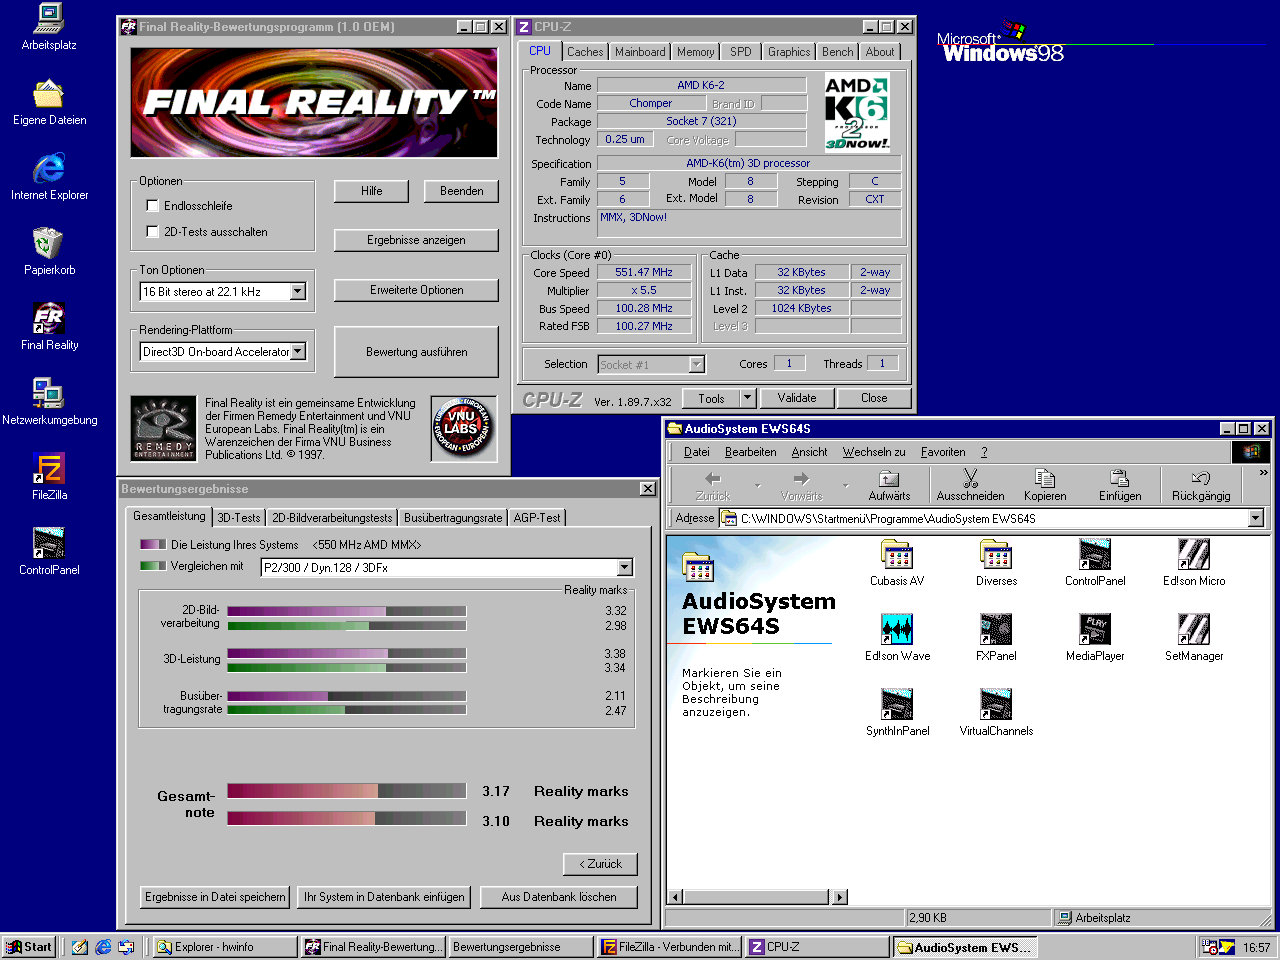
Task: Open the Vorwärts history dropdown arrow
Action: tap(845, 486)
